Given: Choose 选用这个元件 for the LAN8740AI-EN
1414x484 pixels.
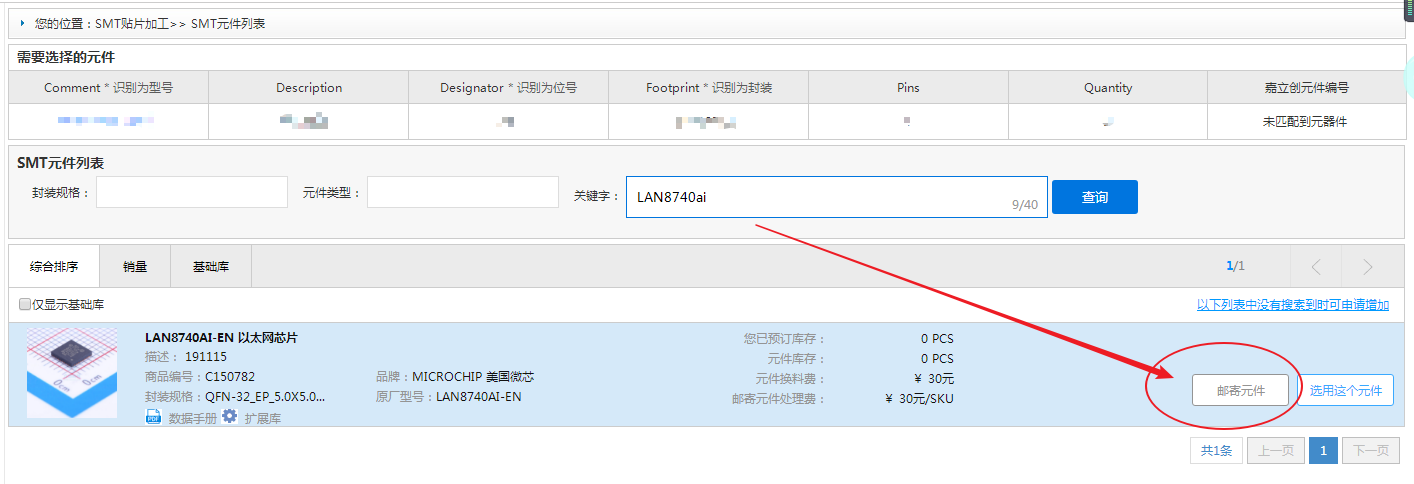Looking at the screenshot, I should [1345, 390].
